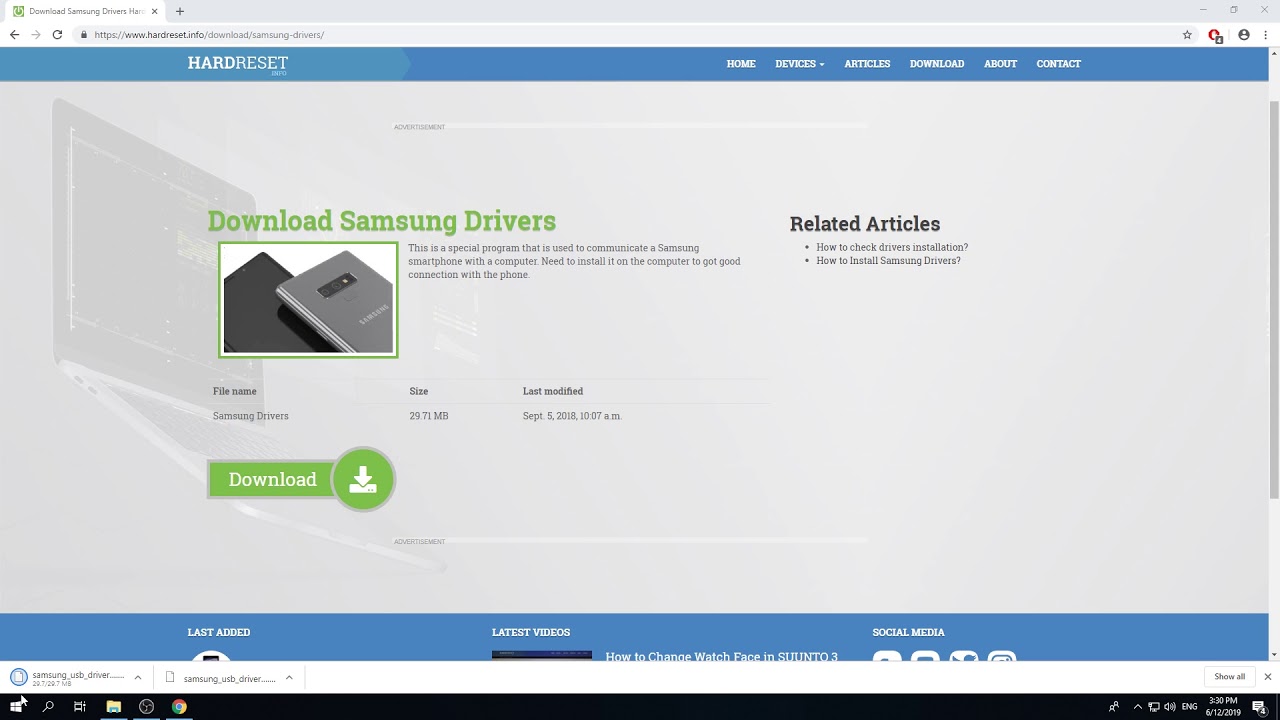Open second samsung_usb_driver download item
This screenshot has width=1280, height=720.
pyautogui.click(x=220, y=678)
